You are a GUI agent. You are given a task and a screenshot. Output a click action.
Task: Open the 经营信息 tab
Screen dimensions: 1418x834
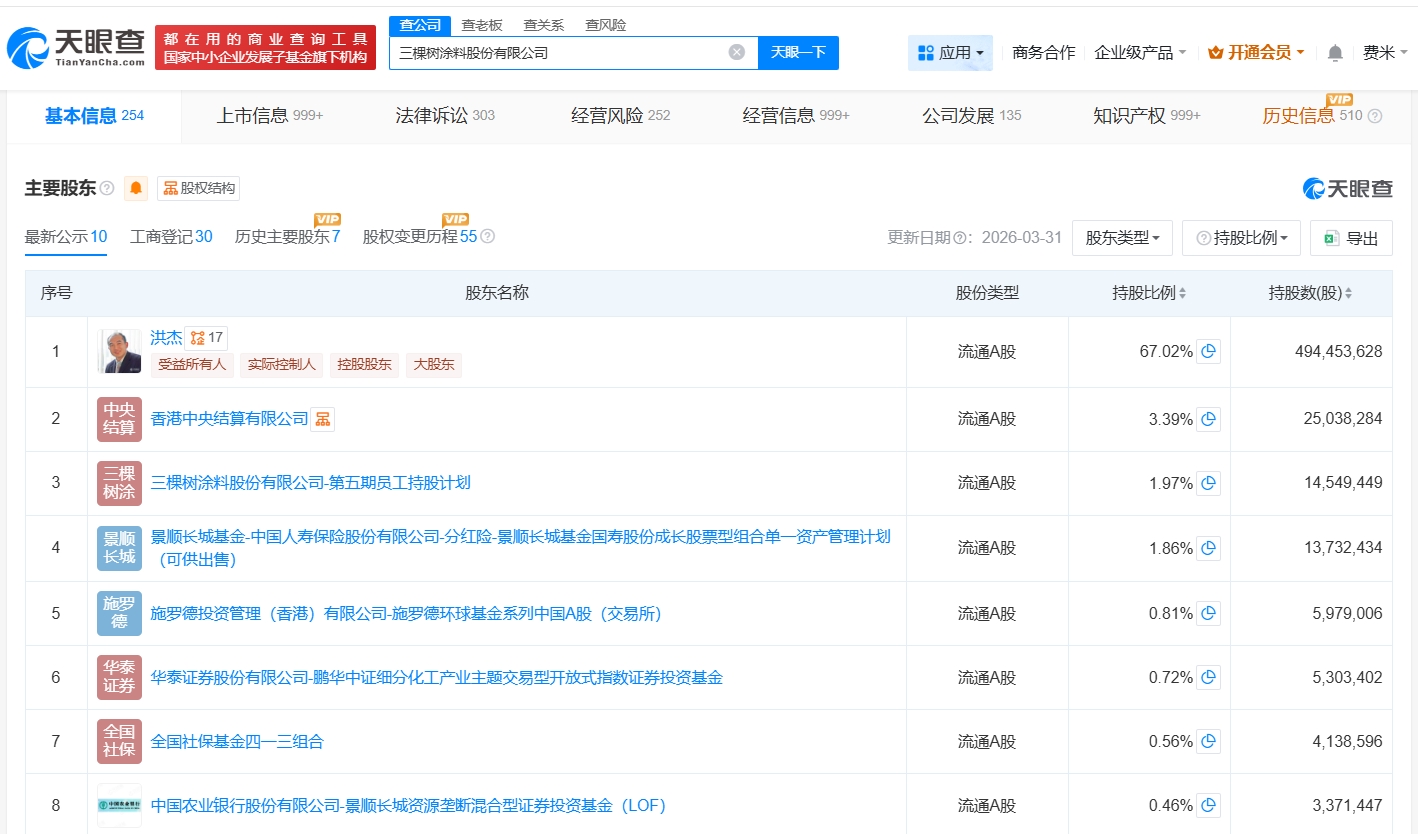click(796, 116)
